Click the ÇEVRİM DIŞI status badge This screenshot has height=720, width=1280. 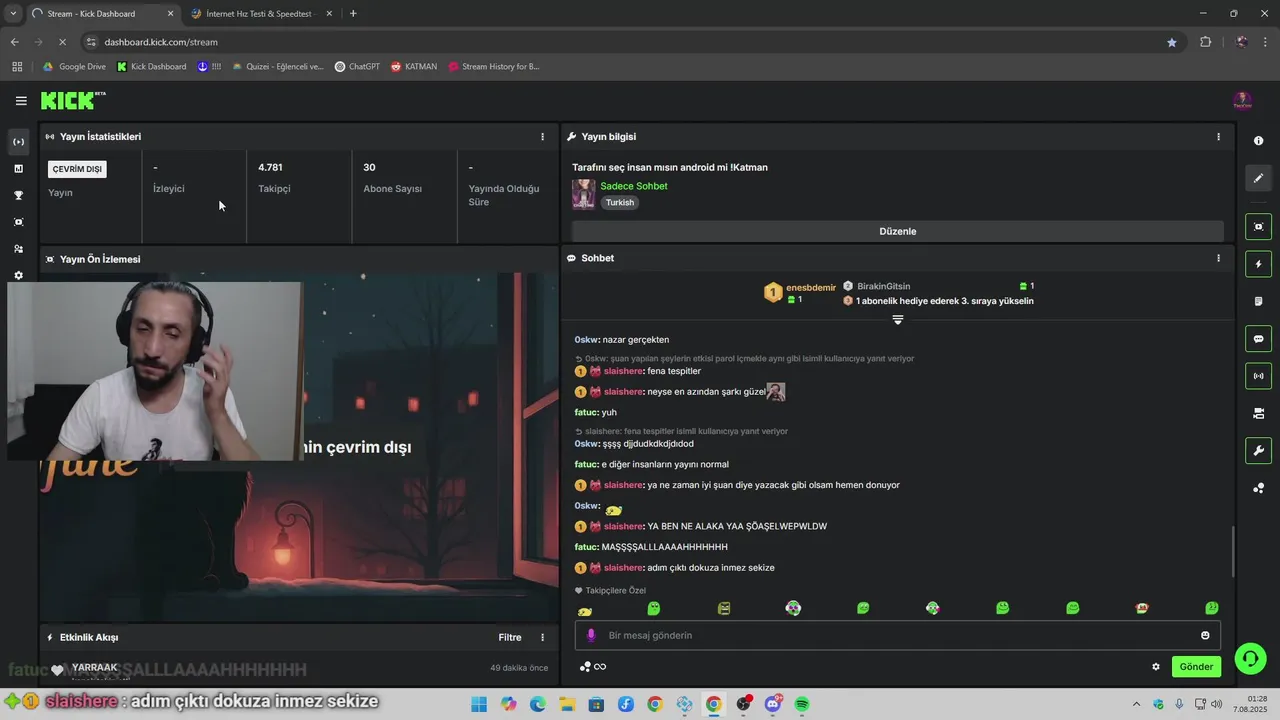tap(77, 169)
